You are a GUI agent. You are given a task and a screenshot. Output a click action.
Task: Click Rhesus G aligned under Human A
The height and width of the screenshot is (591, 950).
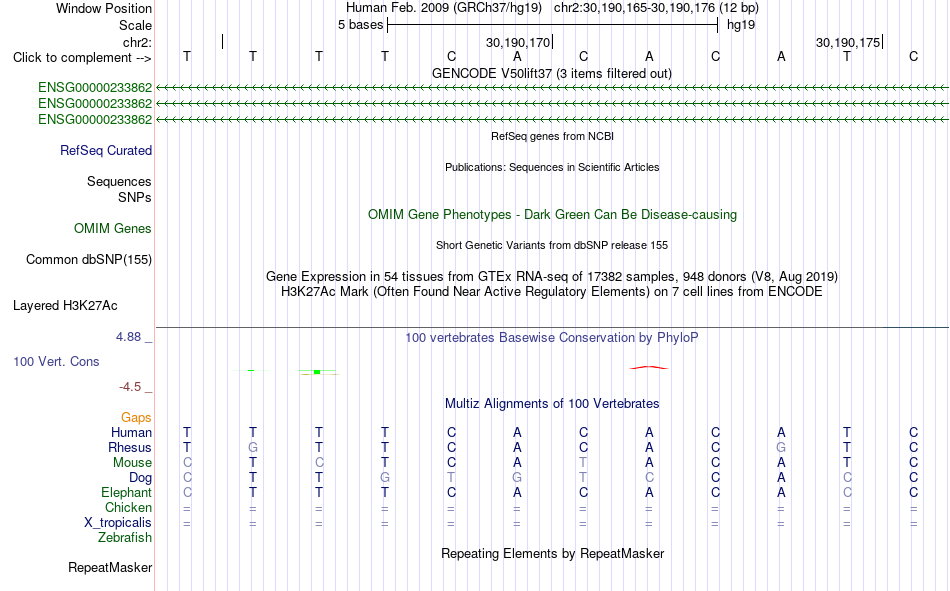(x=781, y=447)
